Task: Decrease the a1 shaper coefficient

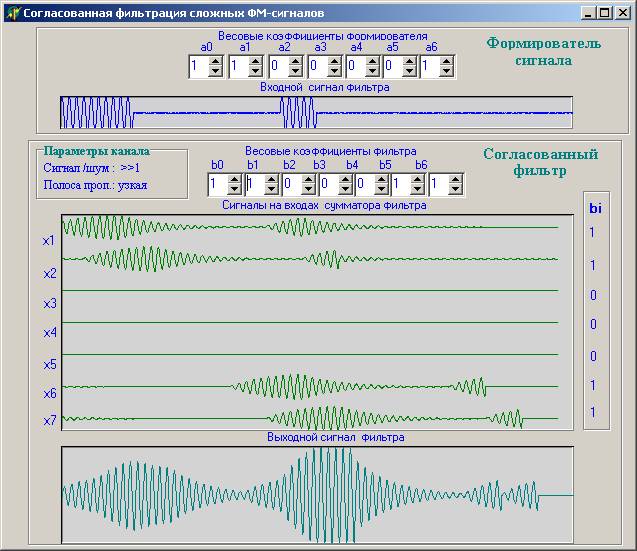Action: 255,71
